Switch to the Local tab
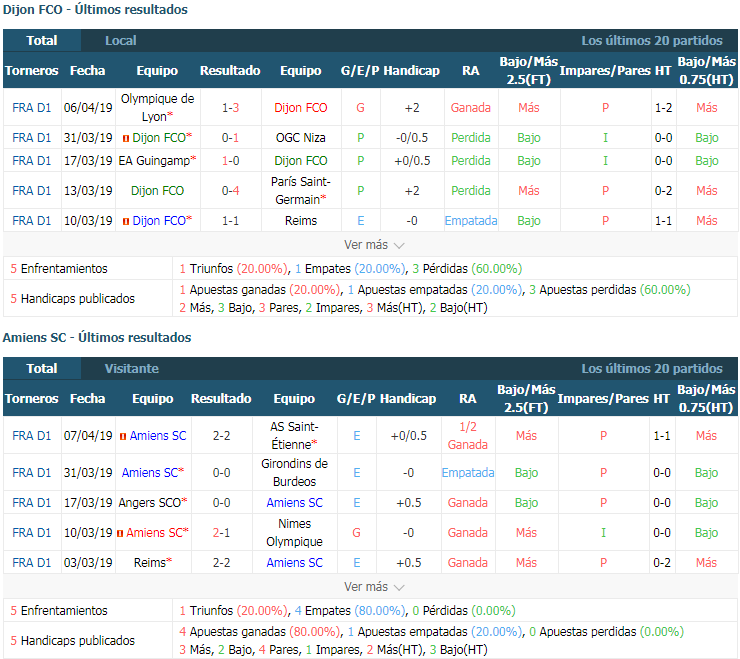The width and height of the screenshot is (740, 659). pos(121,41)
